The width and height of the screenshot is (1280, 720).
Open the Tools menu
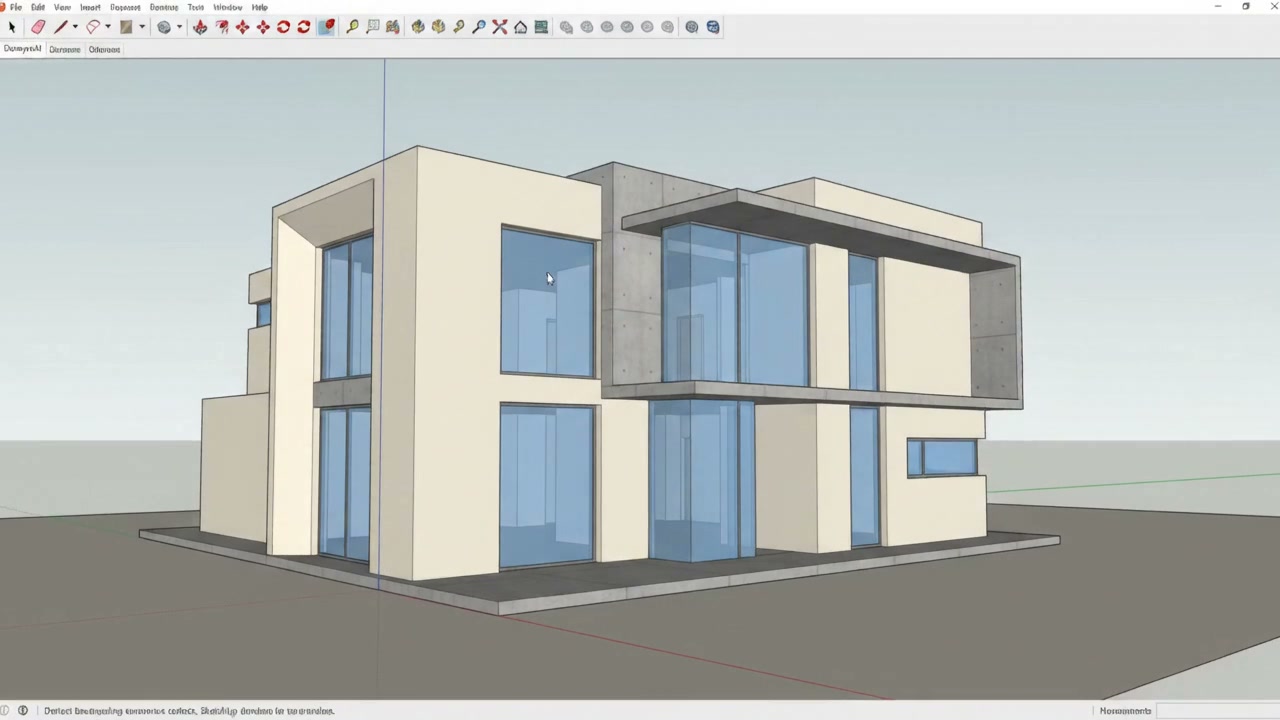coord(196,7)
